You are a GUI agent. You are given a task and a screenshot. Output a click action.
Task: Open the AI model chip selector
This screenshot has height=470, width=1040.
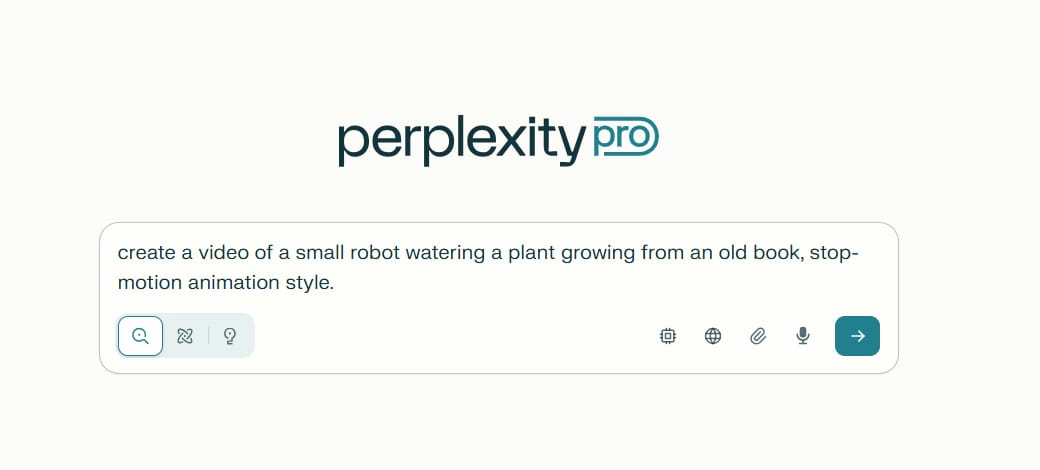click(668, 336)
